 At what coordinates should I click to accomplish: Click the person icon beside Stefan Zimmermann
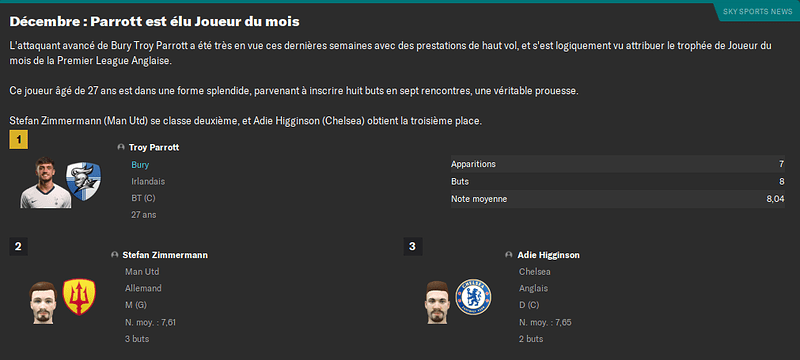click(115, 255)
